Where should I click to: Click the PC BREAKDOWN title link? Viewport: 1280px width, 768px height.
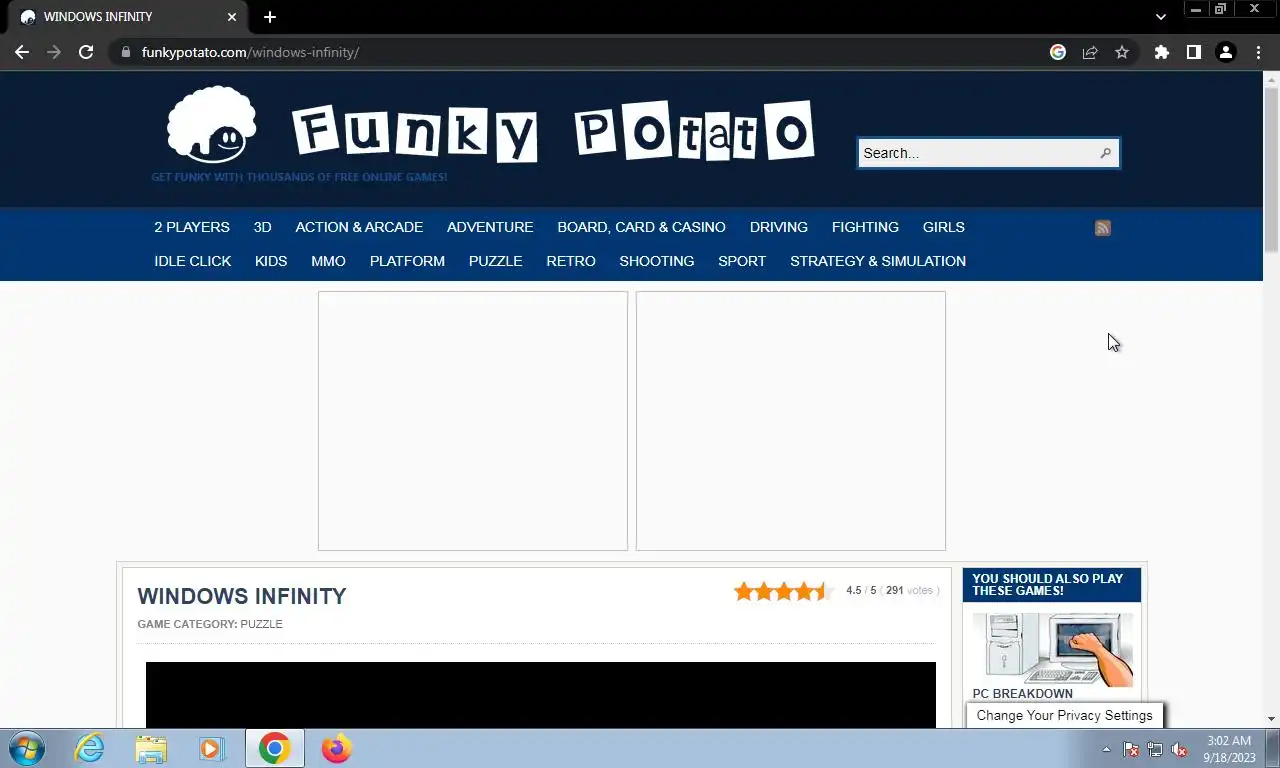pos(1022,694)
